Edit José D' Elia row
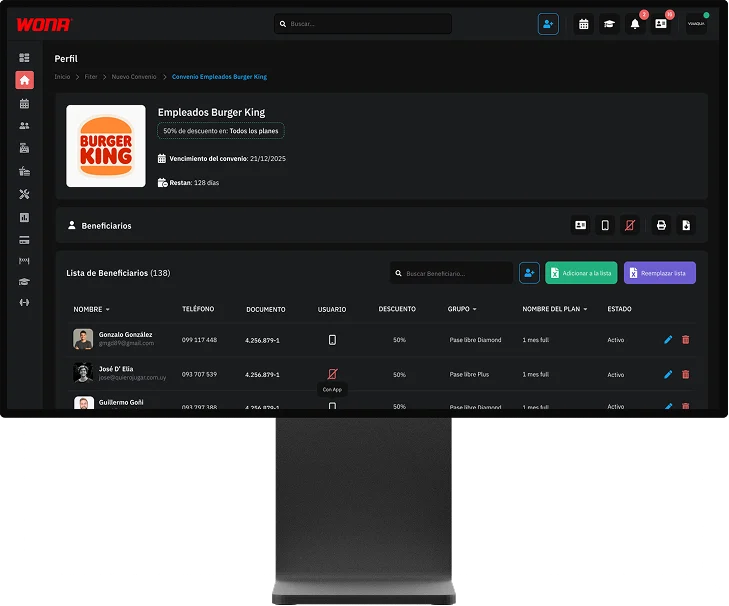Screen dimensions: 729x606 pyautogui.click(x=668, y=374)
